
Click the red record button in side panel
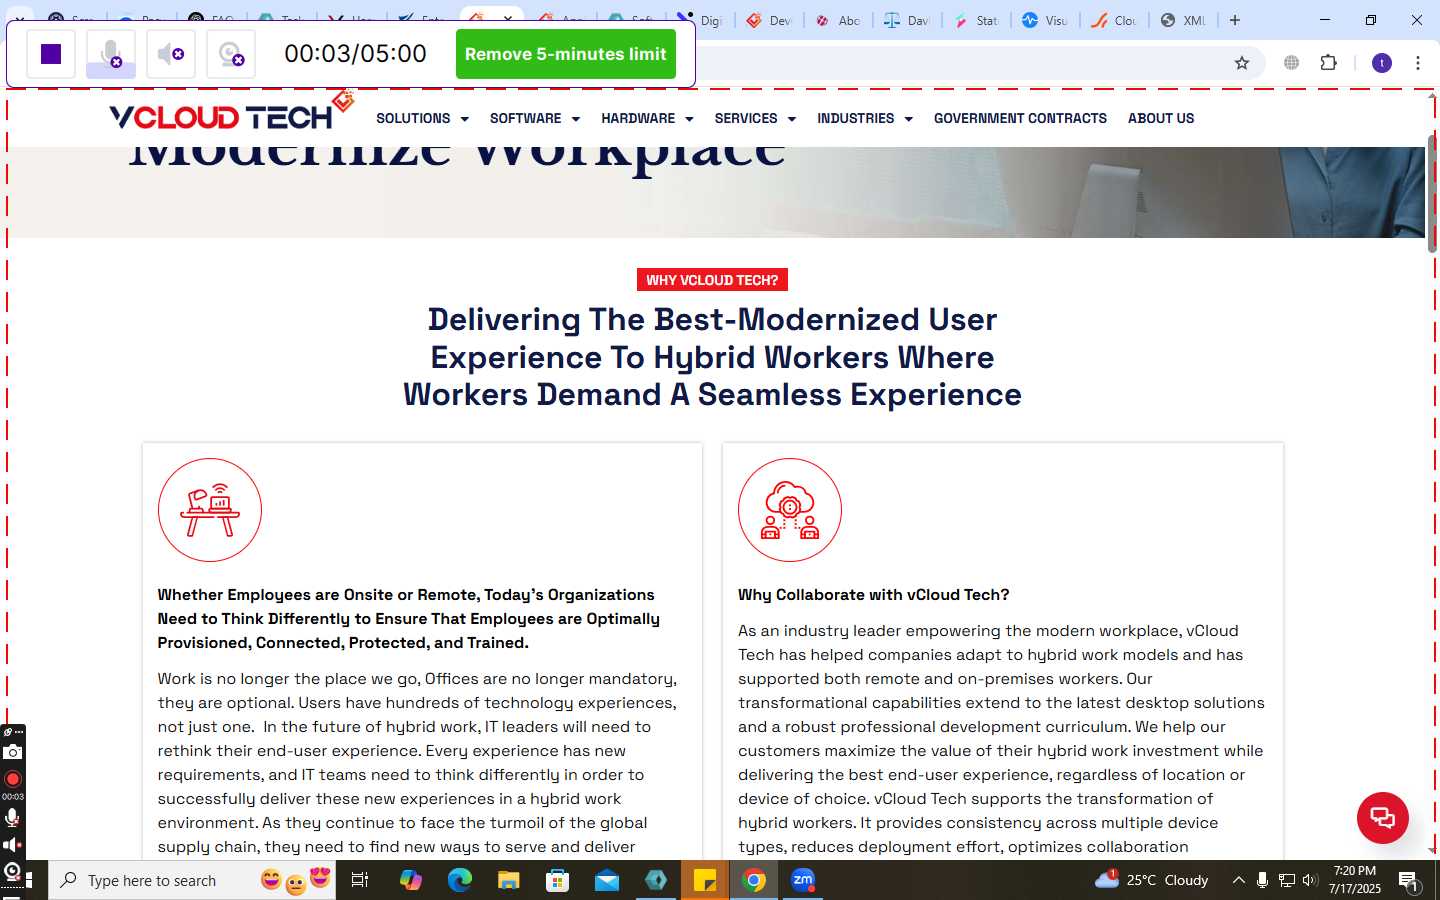click(12, 779)
